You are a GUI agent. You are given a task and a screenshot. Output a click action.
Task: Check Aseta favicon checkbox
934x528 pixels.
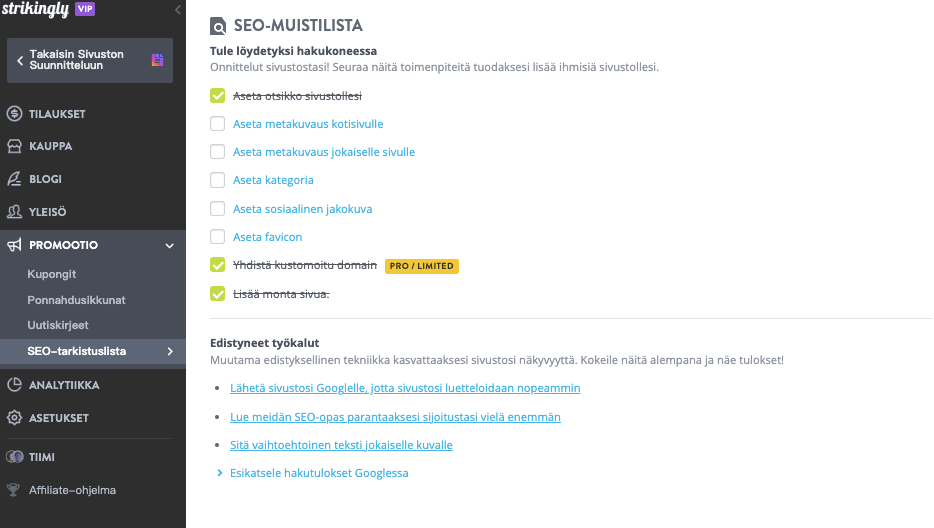point(217,237)
